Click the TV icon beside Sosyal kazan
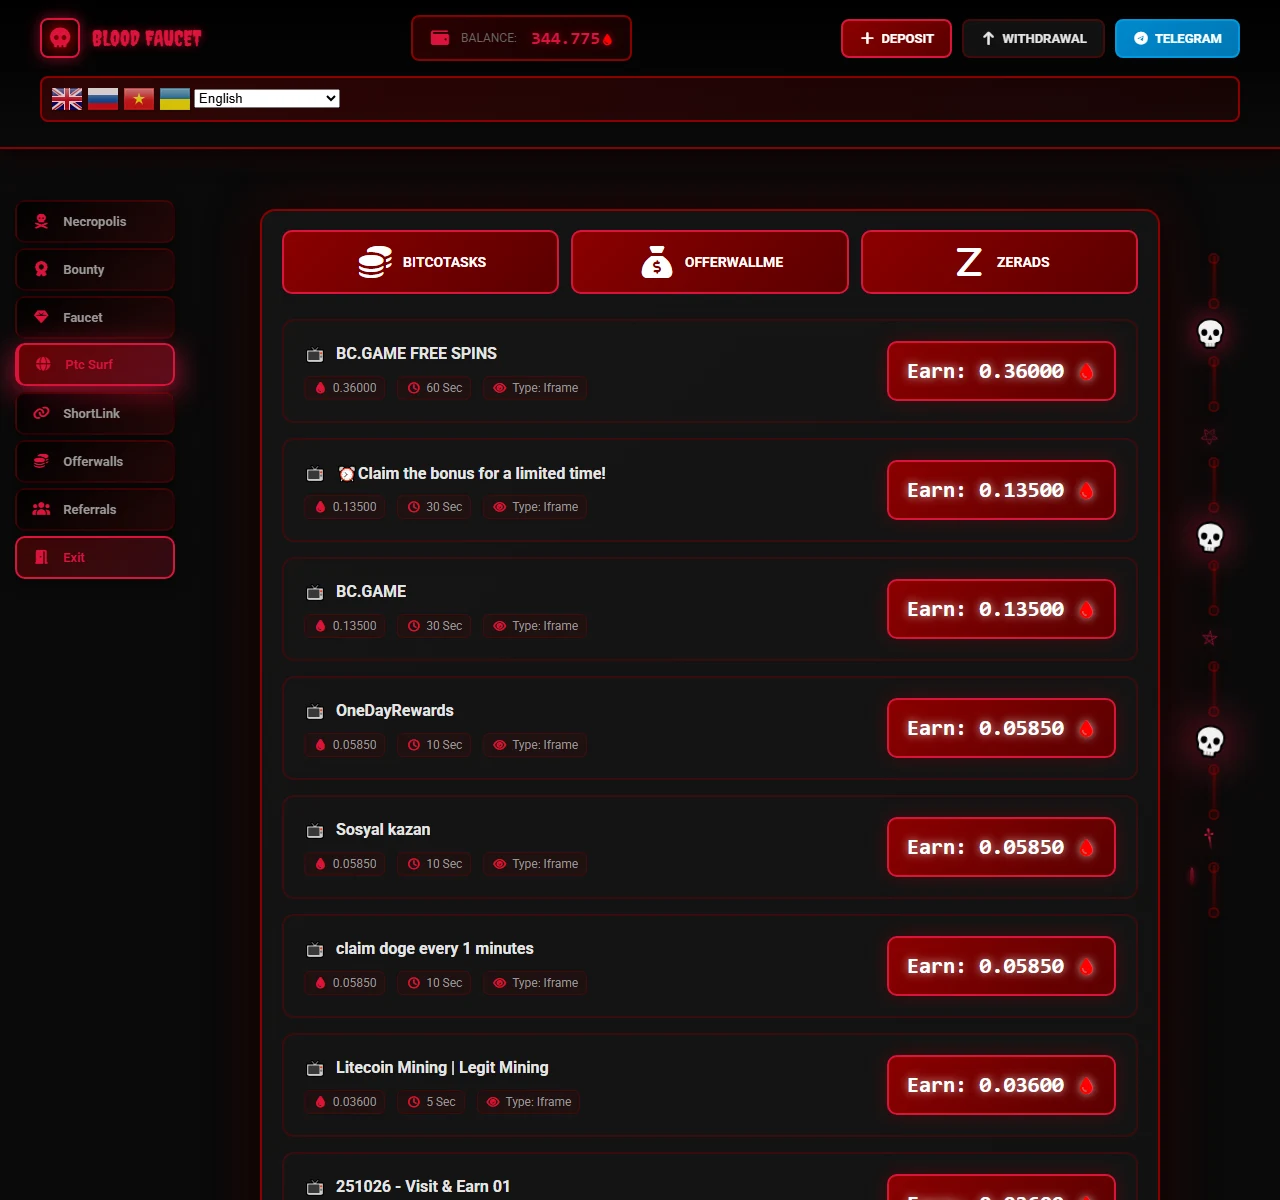The height and width of the screenshot is (1200, 1280). [x=315, y=830]
